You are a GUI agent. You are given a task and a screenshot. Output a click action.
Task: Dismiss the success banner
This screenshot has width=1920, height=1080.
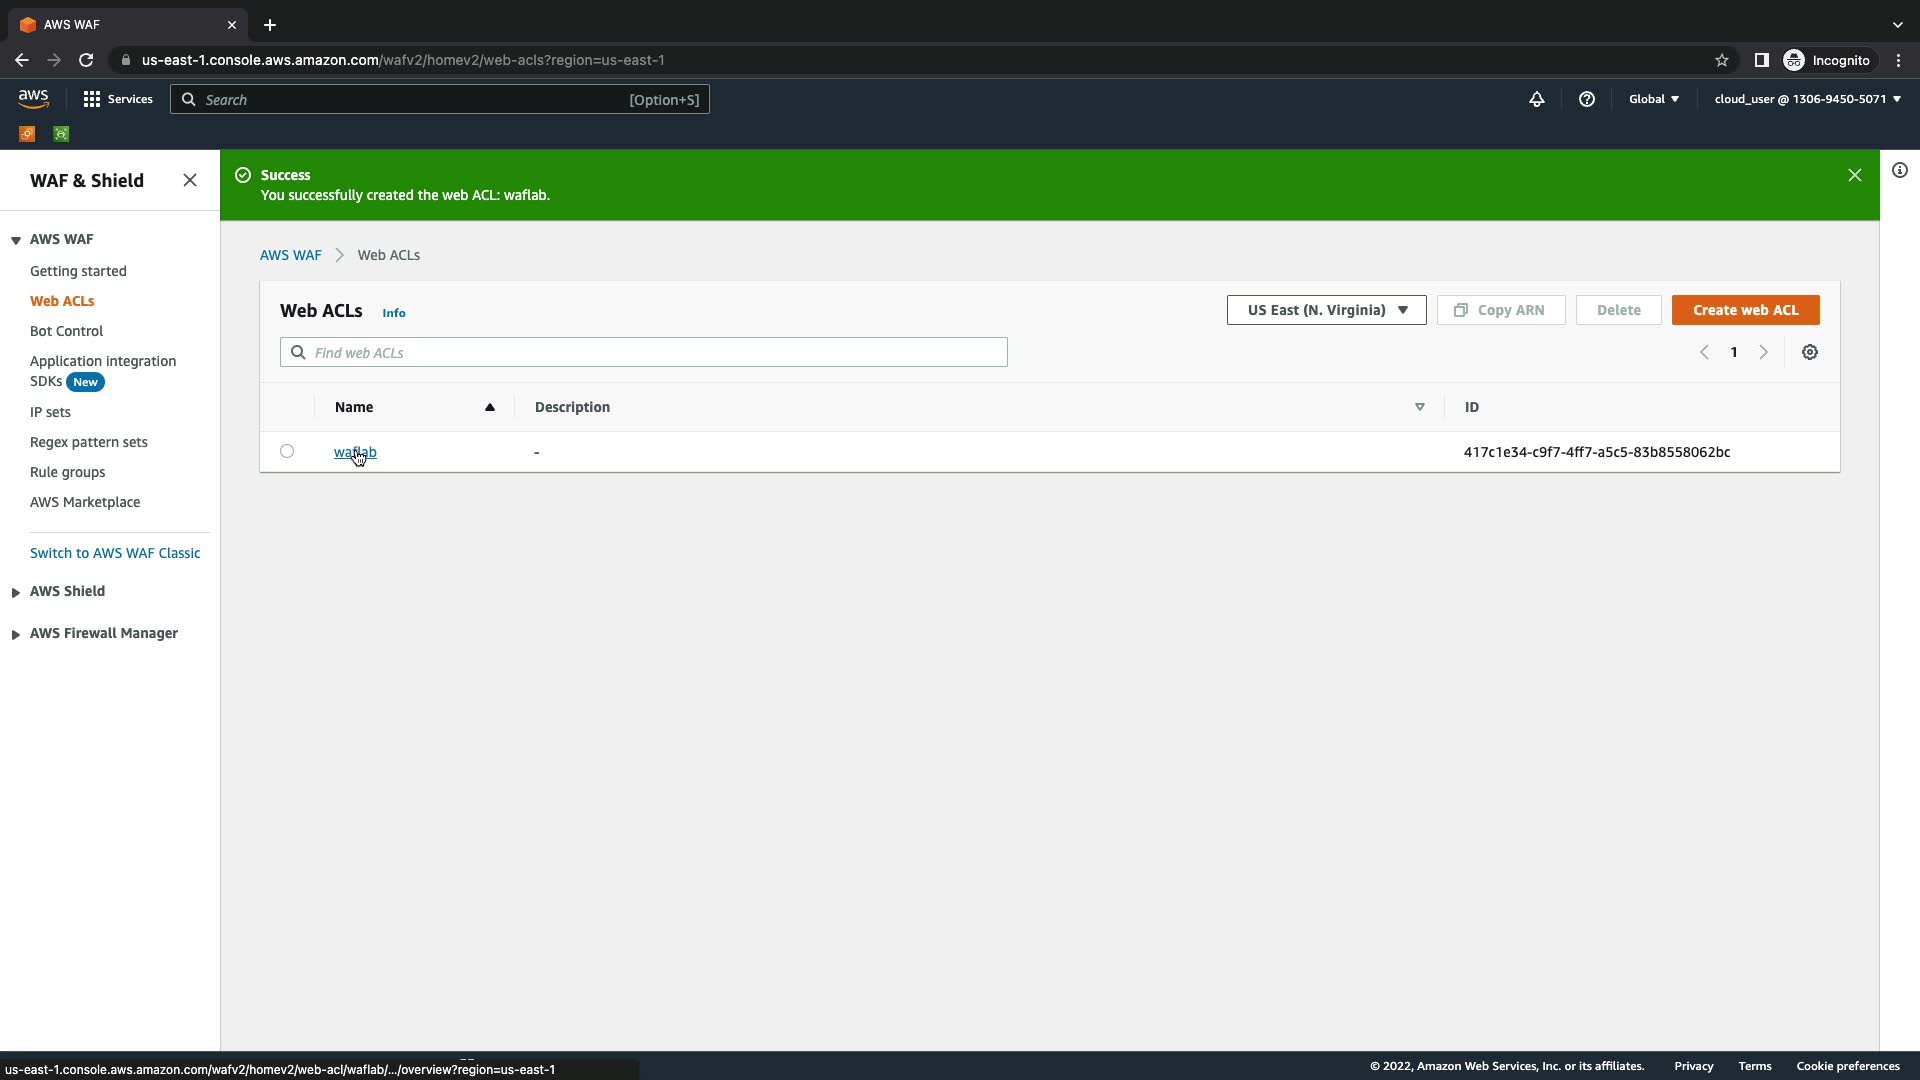pyautogui.click(x=1855, y=175)
